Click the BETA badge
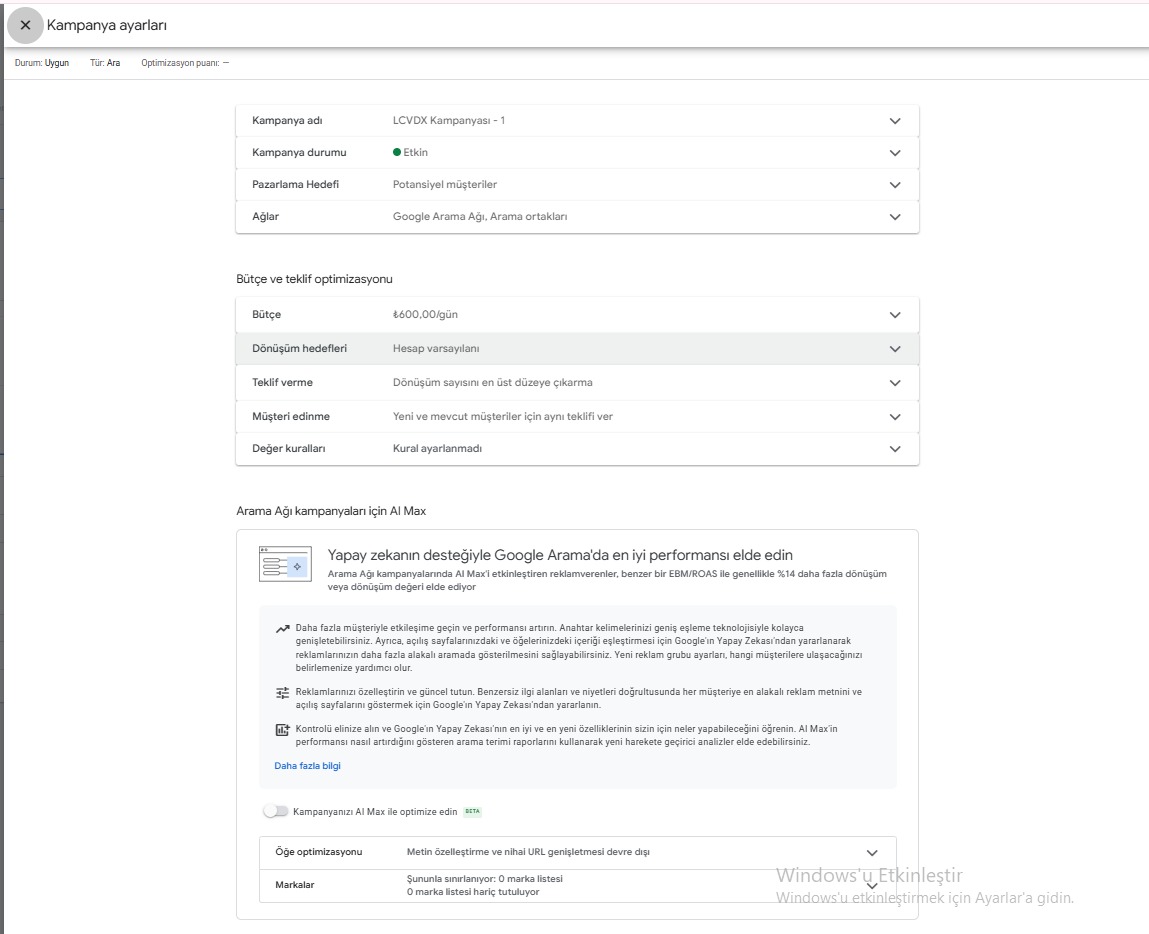 point(473,811)
